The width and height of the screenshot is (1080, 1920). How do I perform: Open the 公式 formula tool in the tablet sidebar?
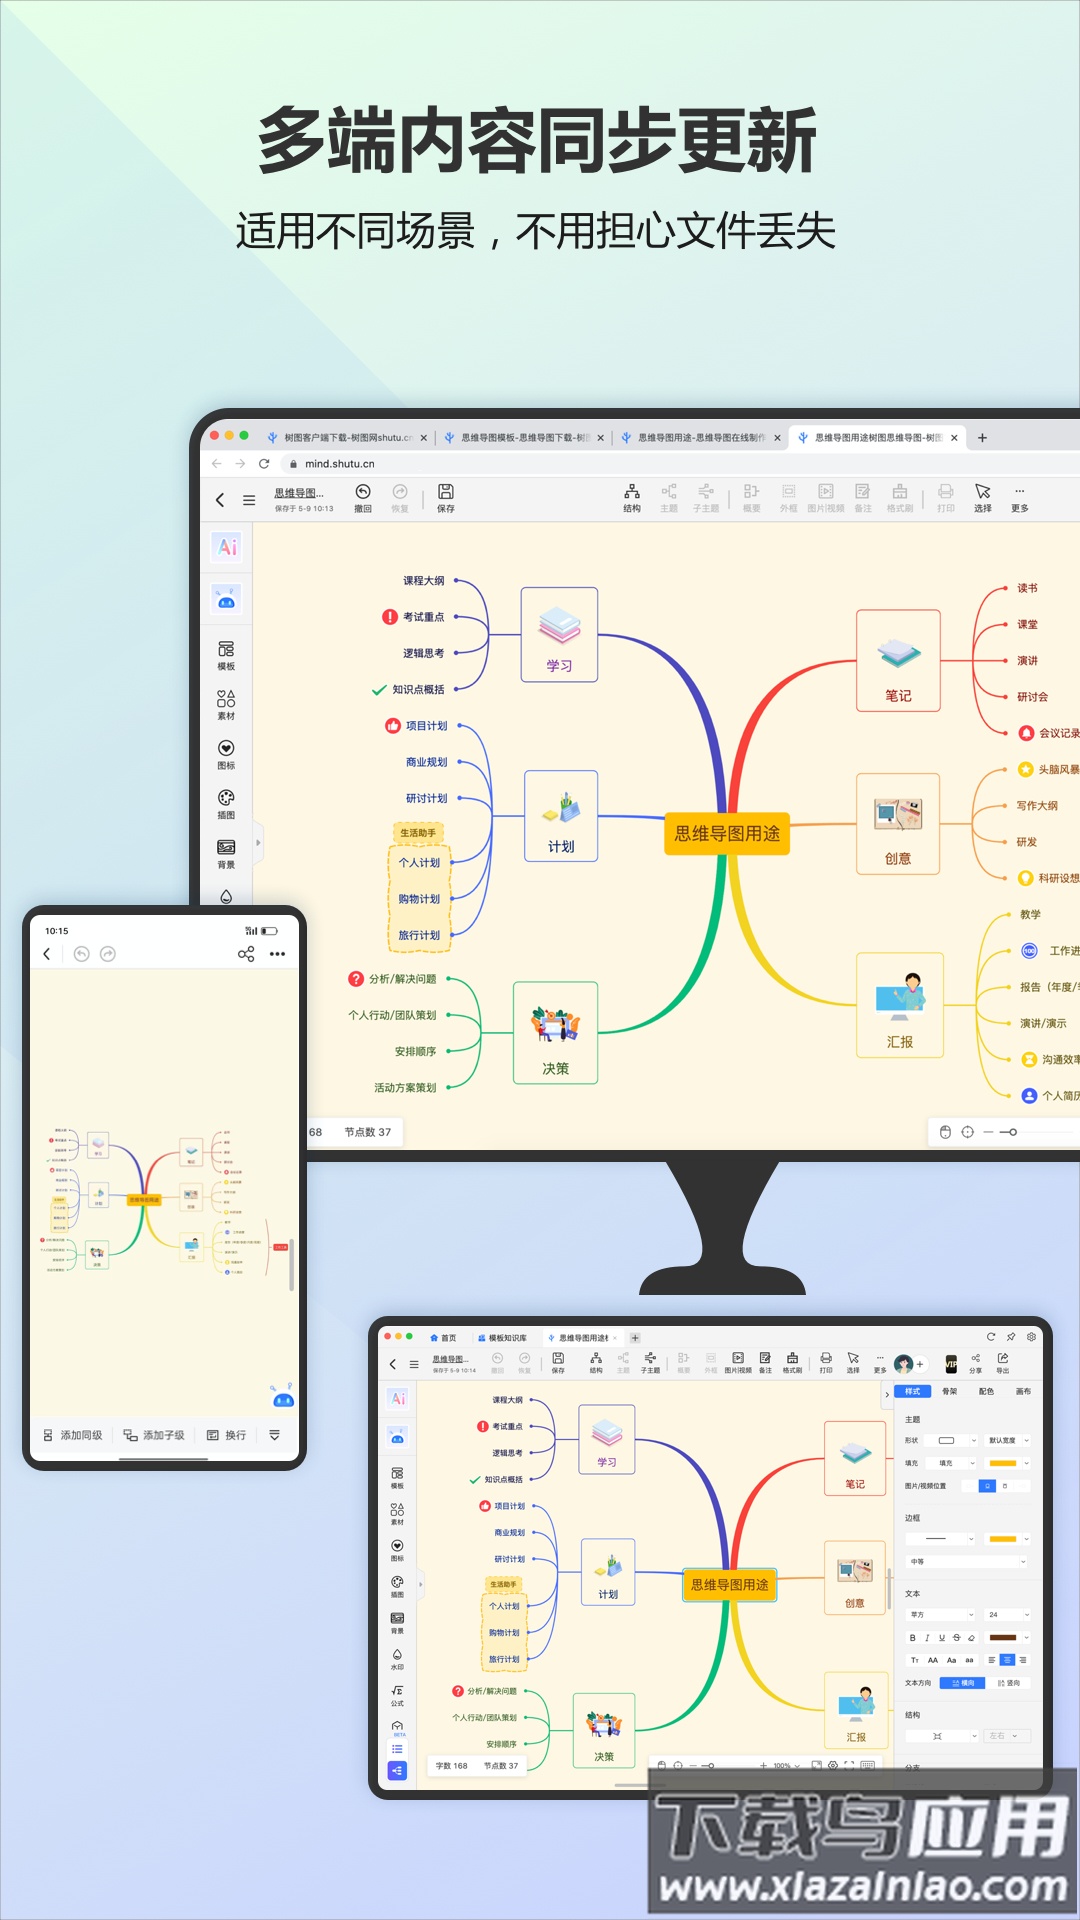click(397, 1694)
